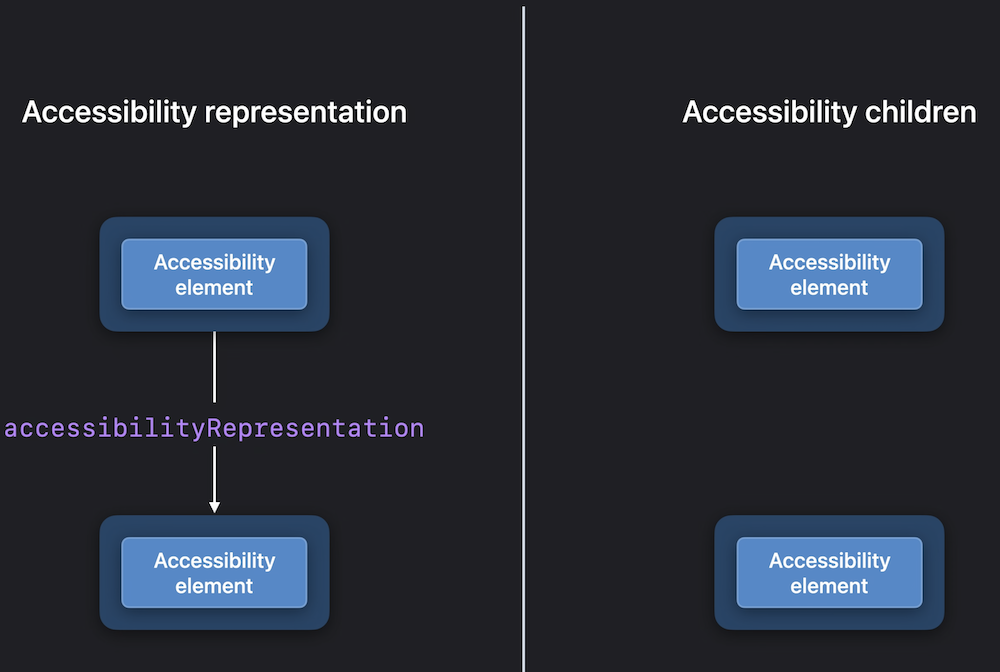Select the source Accessibility element box above the arrow

tap(214, 274)
